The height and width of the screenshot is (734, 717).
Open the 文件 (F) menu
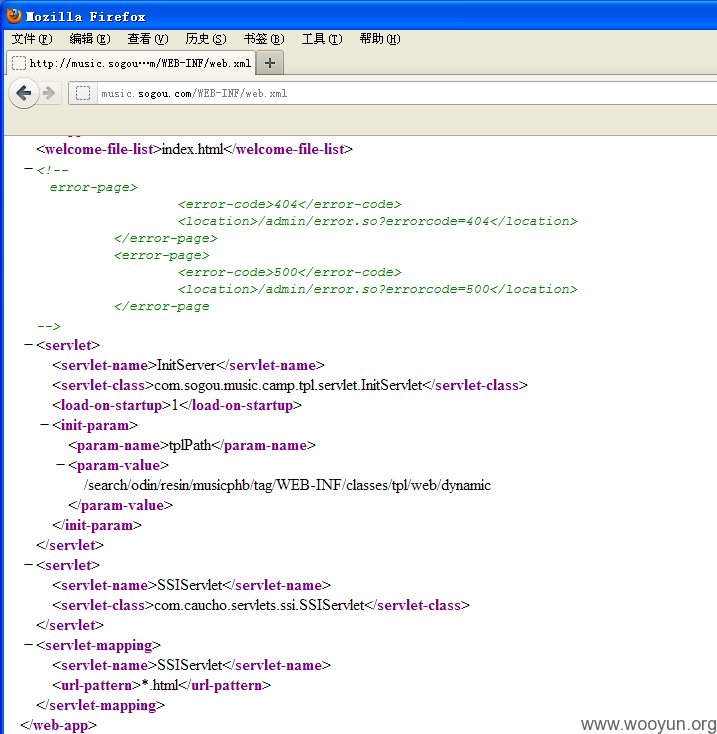coord(32,39)
